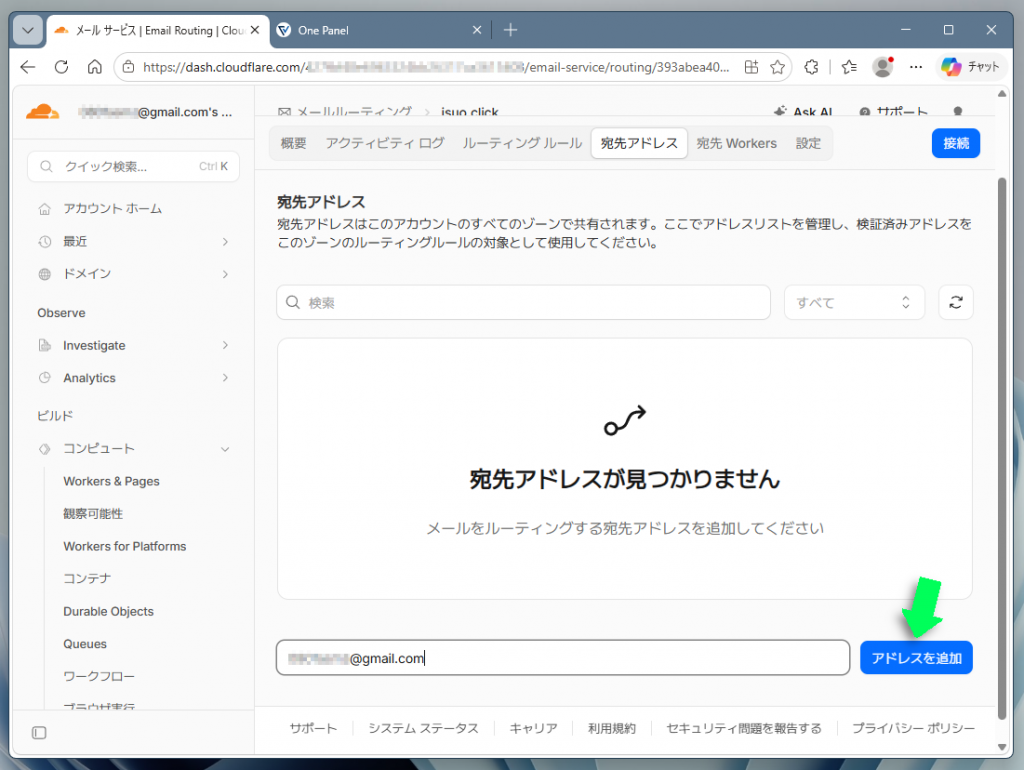Open 観察可能性 in sidebar
The height and width of the screenshot is (770, 1024).
[x=93, y=514]
